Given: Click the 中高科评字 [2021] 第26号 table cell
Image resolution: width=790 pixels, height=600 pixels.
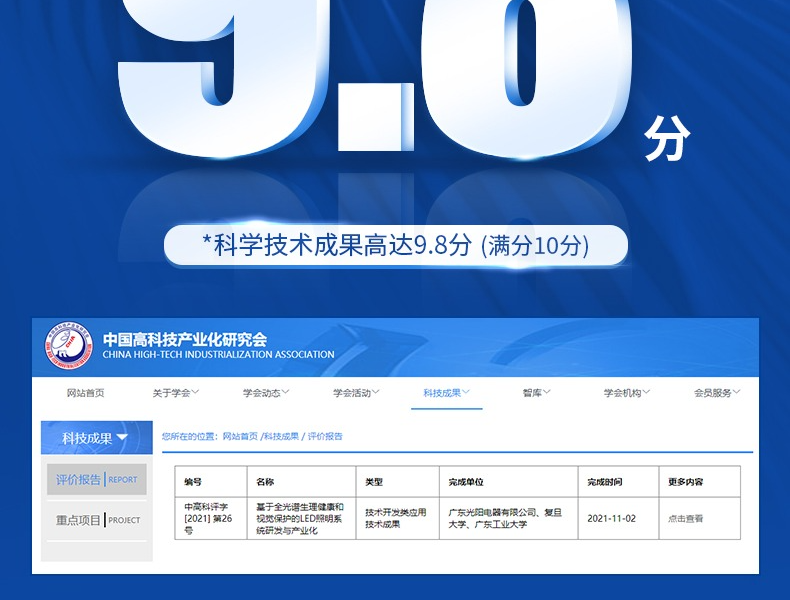Looking at the screenshot, I should [x=208, y=519].
